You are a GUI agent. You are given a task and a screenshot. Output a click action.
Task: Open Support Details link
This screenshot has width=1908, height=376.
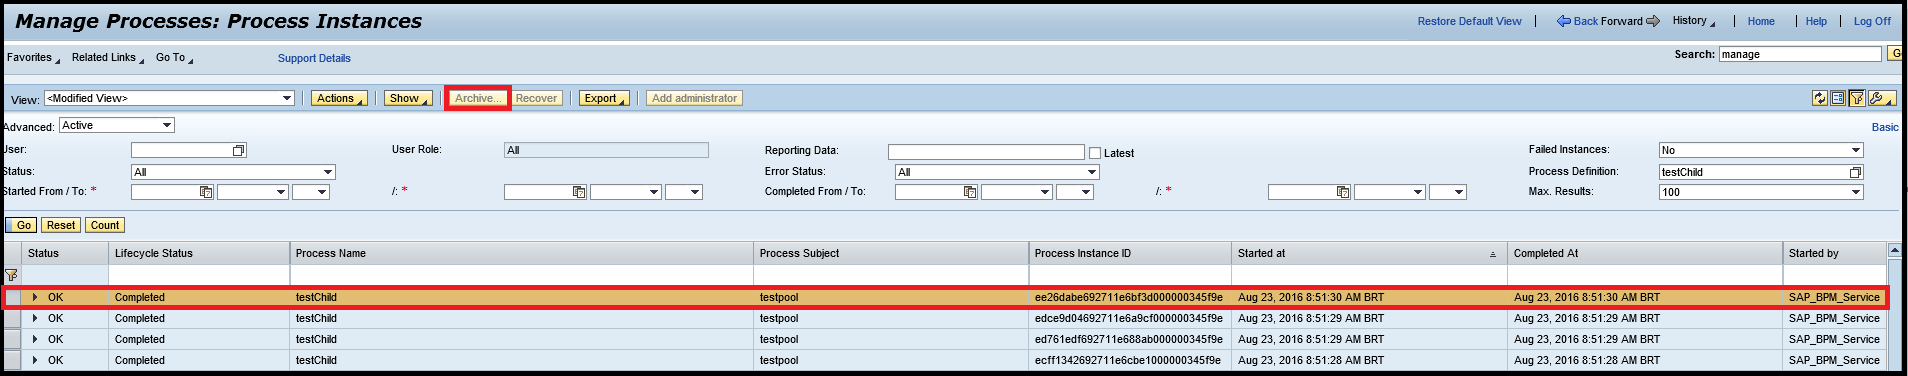click(x=314, y=58)
